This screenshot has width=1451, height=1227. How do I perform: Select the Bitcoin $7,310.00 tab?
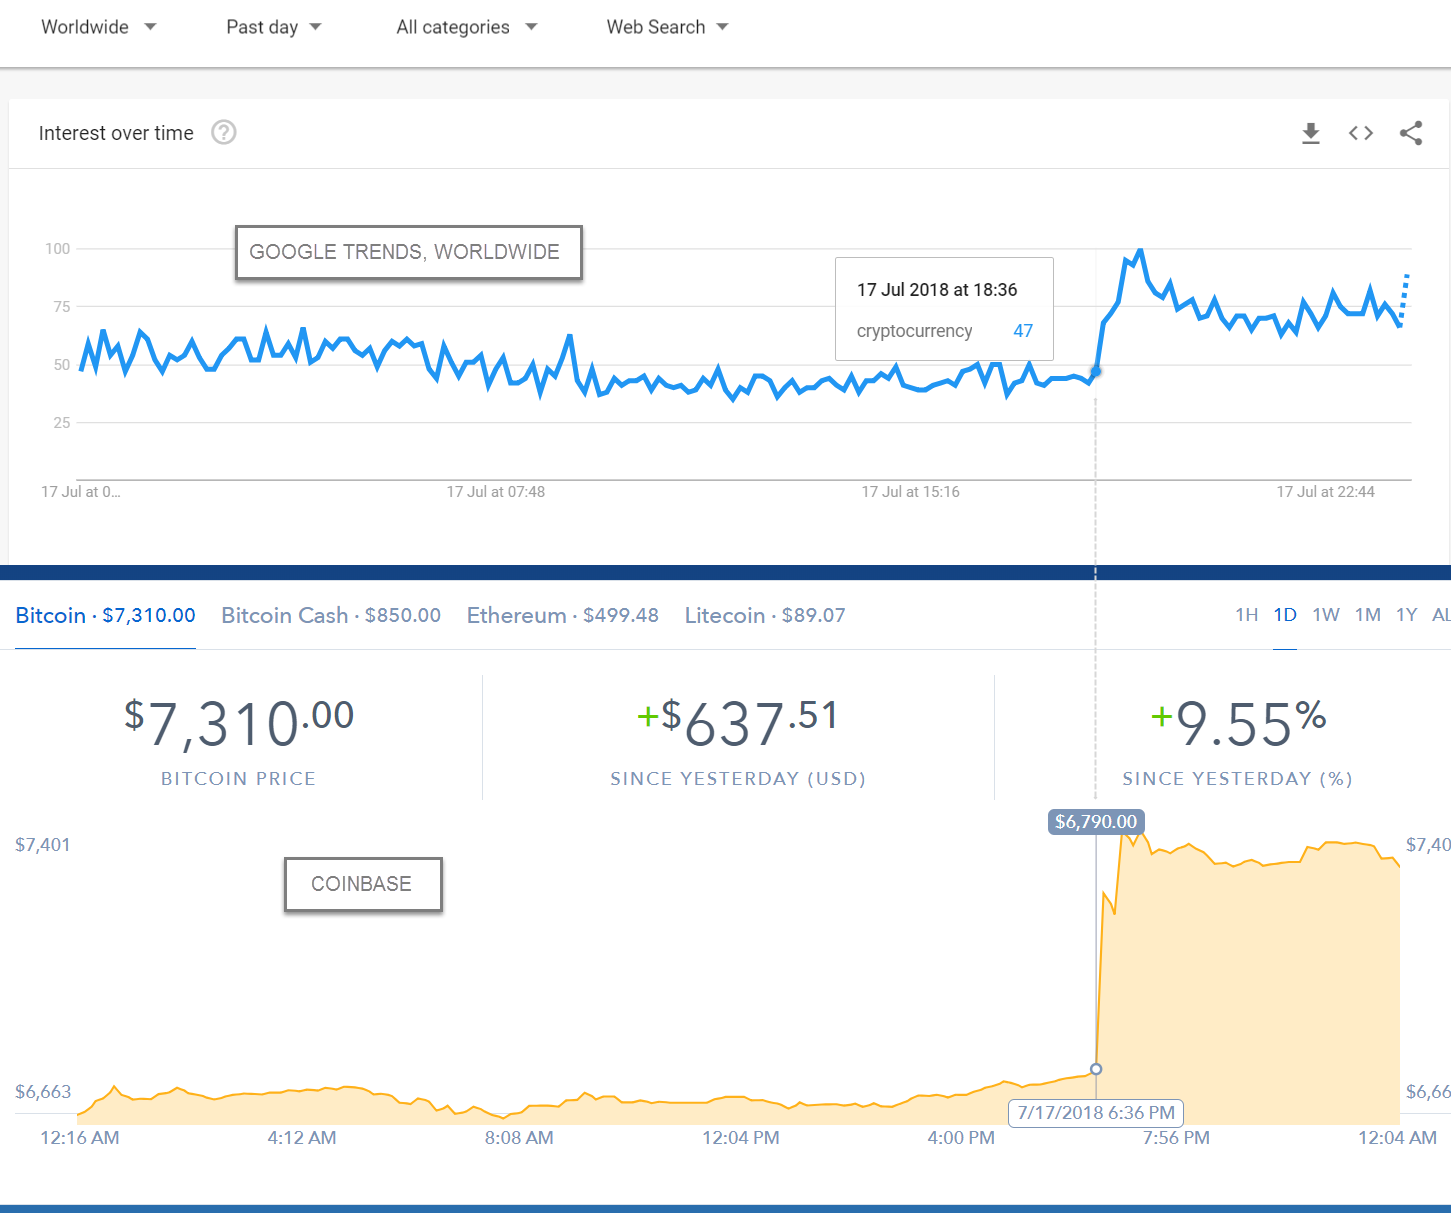106,615
